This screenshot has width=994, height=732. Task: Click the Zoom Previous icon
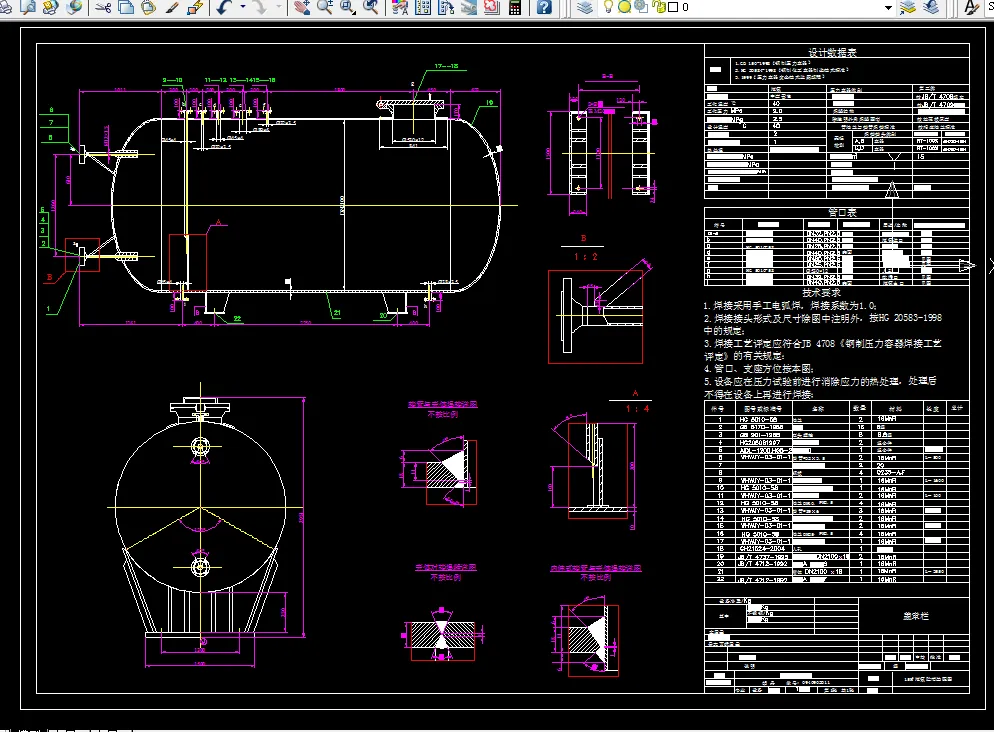tap(371, 7)
